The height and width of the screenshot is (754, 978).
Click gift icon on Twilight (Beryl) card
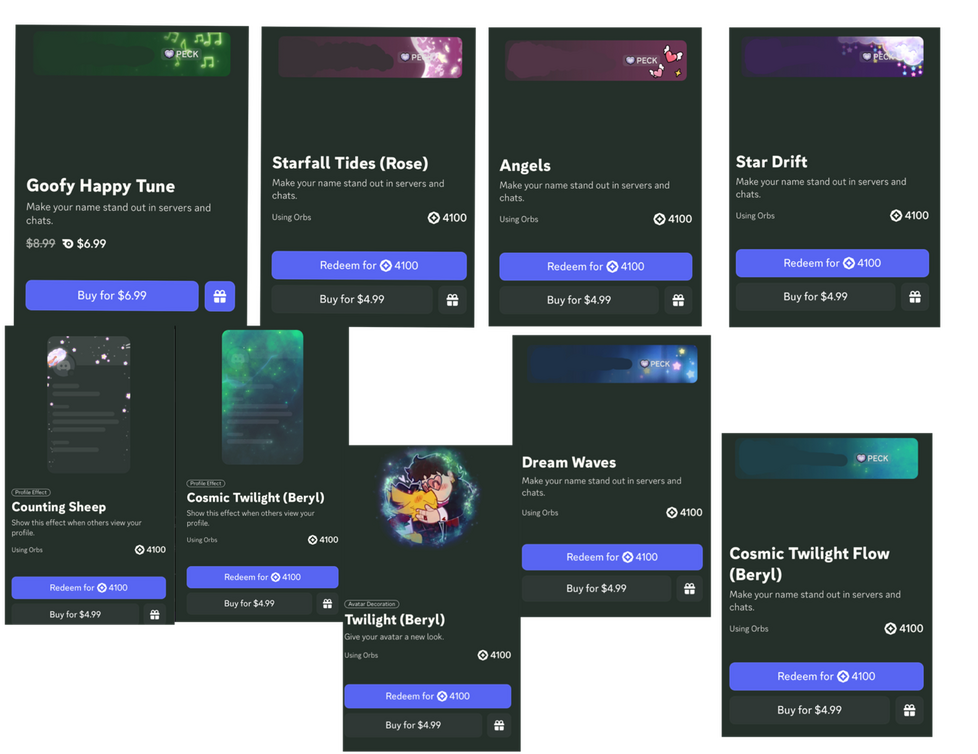click(x=499, y=725)
